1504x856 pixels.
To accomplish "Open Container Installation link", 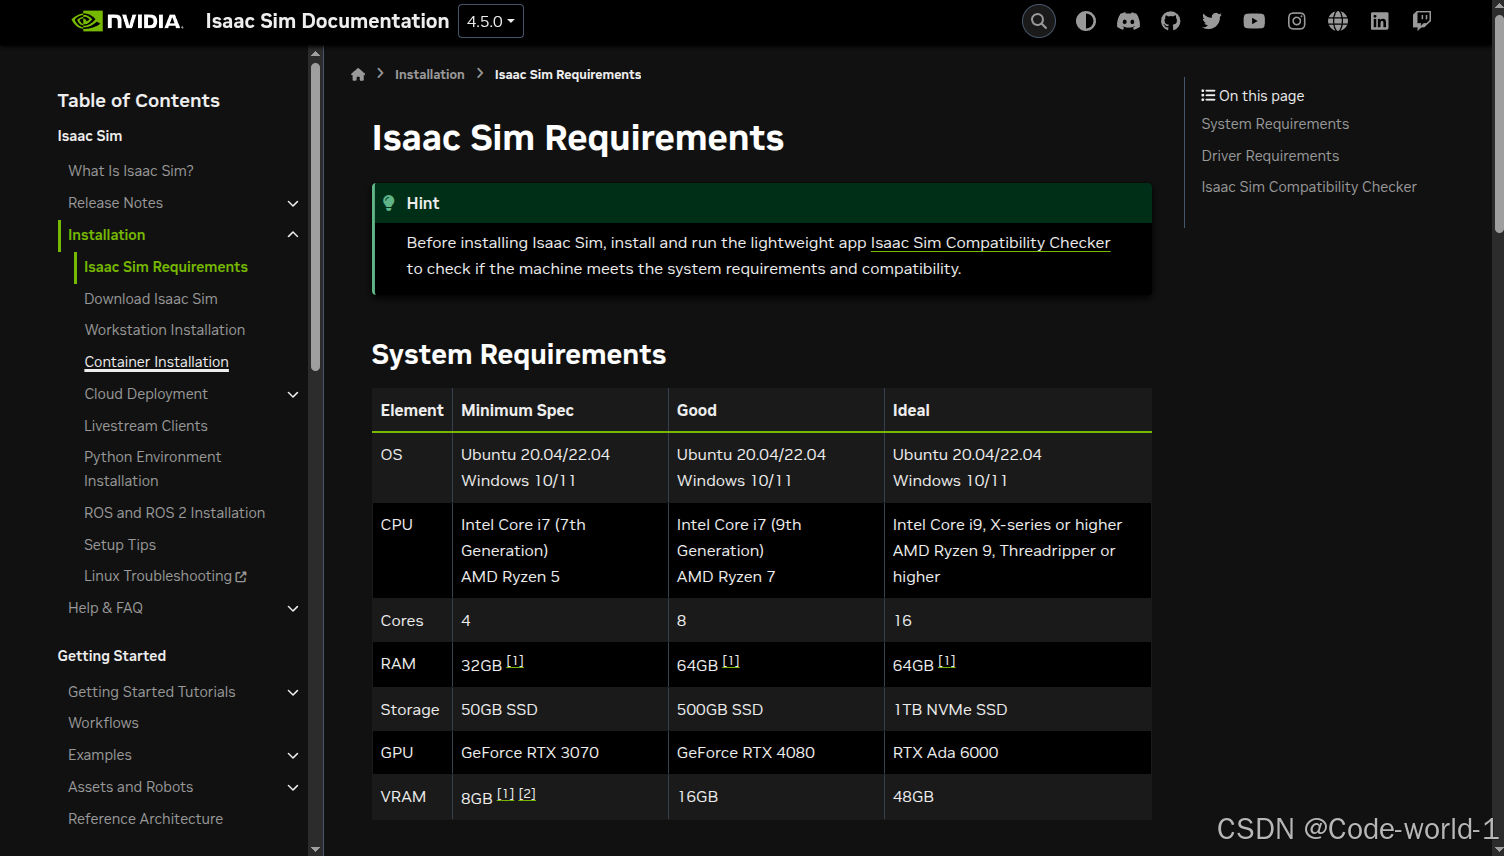I will [157, 362].
